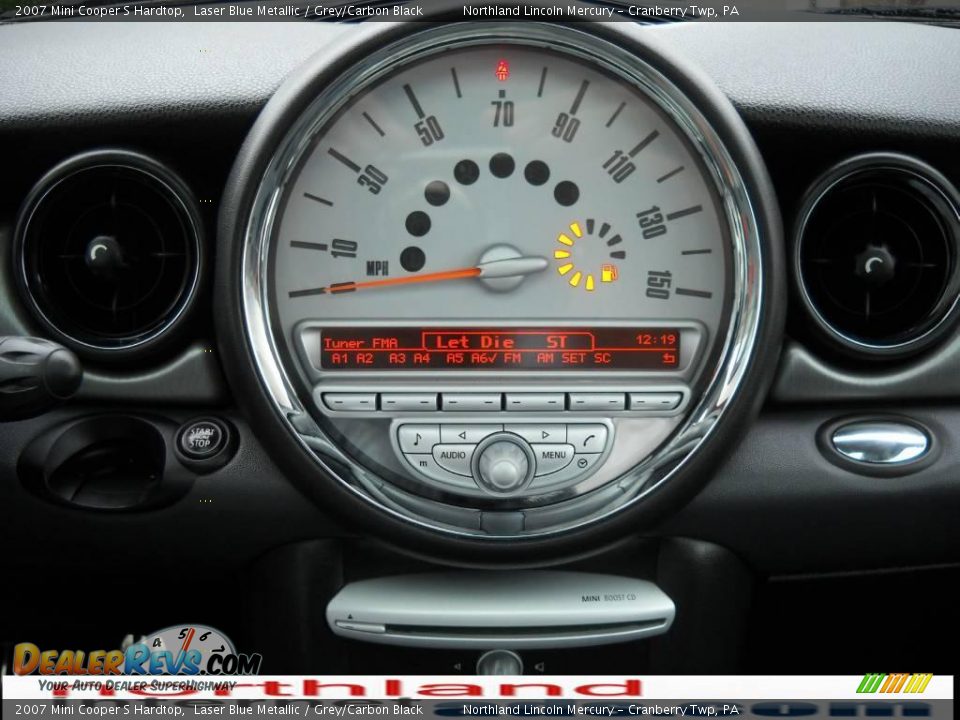Click the DealerRevs.com logo
This screenshot has width=960, height=720.
click(137, 659)
